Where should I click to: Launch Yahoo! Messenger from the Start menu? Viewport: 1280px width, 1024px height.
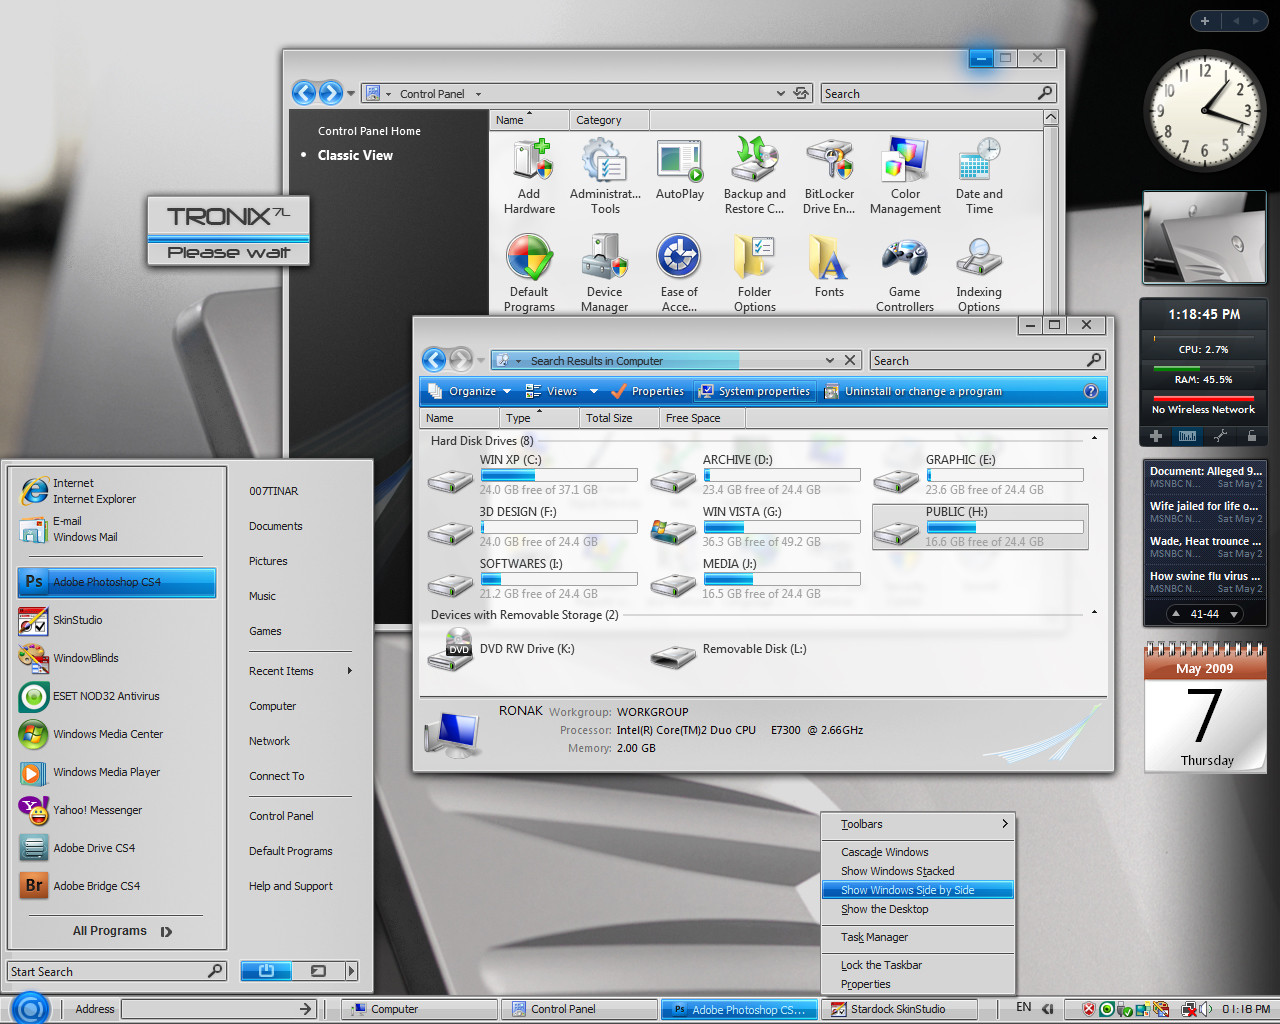pos(118,810)
